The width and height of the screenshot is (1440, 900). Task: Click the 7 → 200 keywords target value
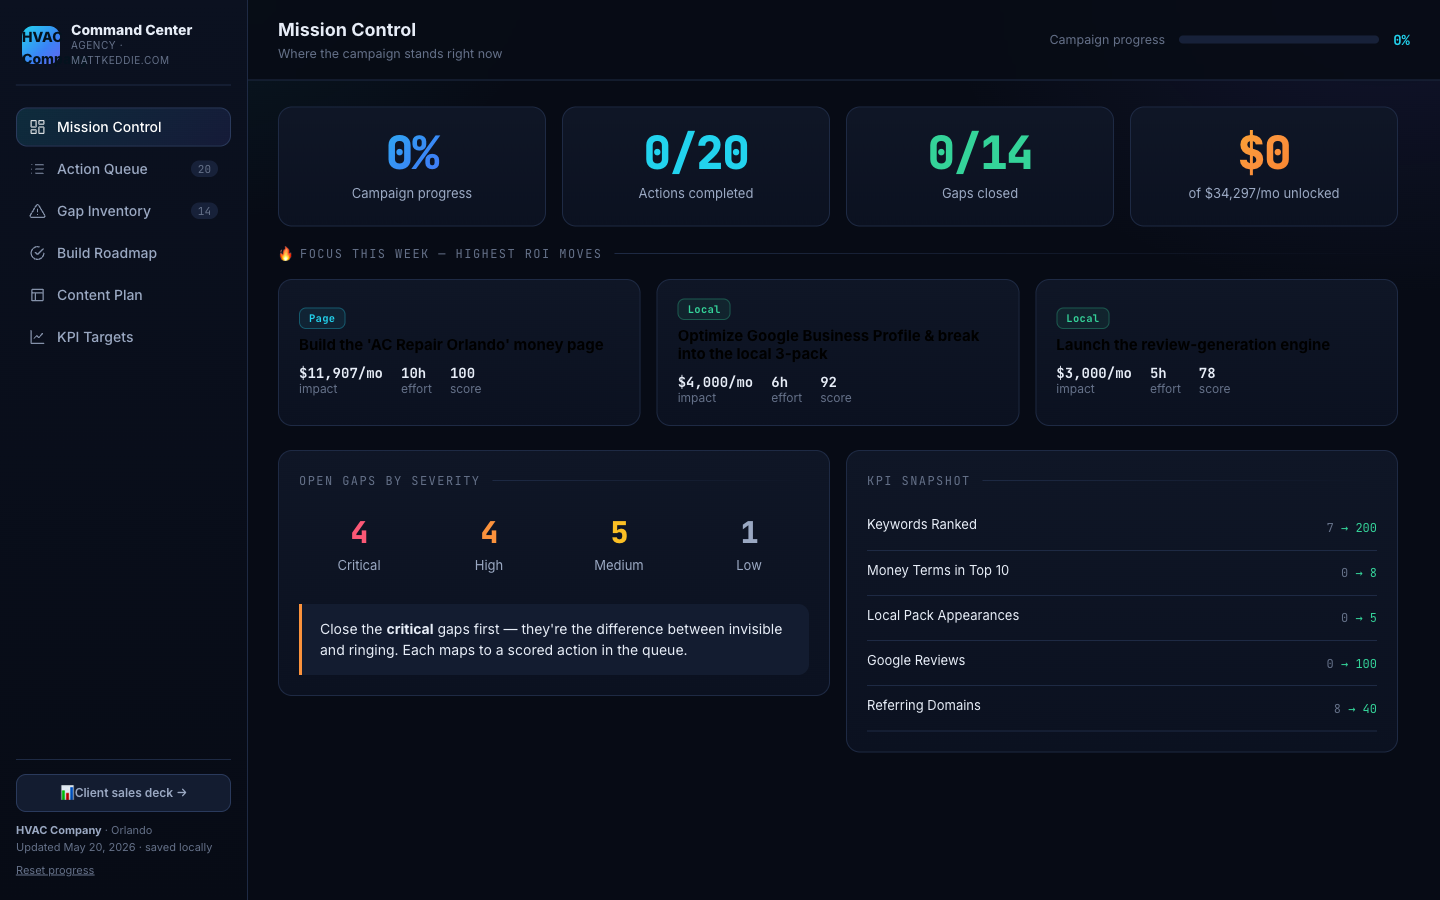1351,528
